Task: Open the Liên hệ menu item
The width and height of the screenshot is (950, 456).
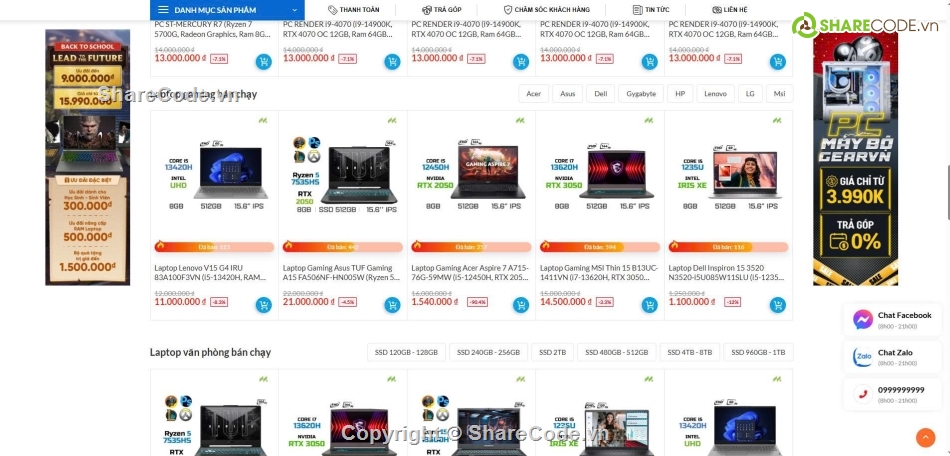Action: coord(729,10)
